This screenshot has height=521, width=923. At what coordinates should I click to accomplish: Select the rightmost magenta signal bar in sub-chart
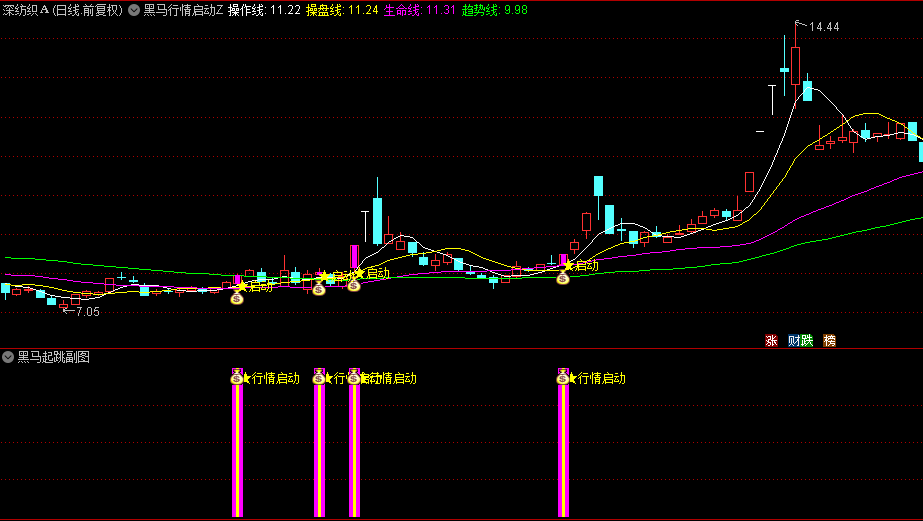point(563,443)
